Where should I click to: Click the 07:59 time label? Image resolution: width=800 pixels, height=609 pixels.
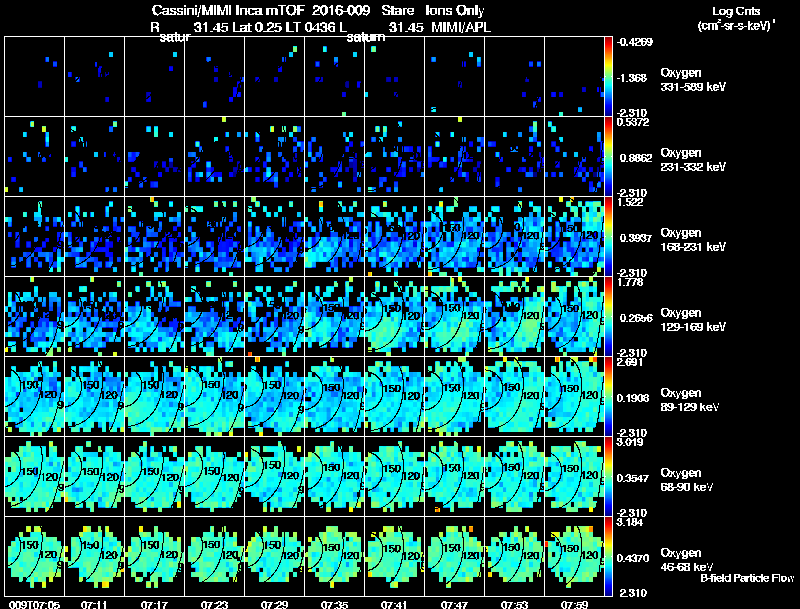point(574,604)
